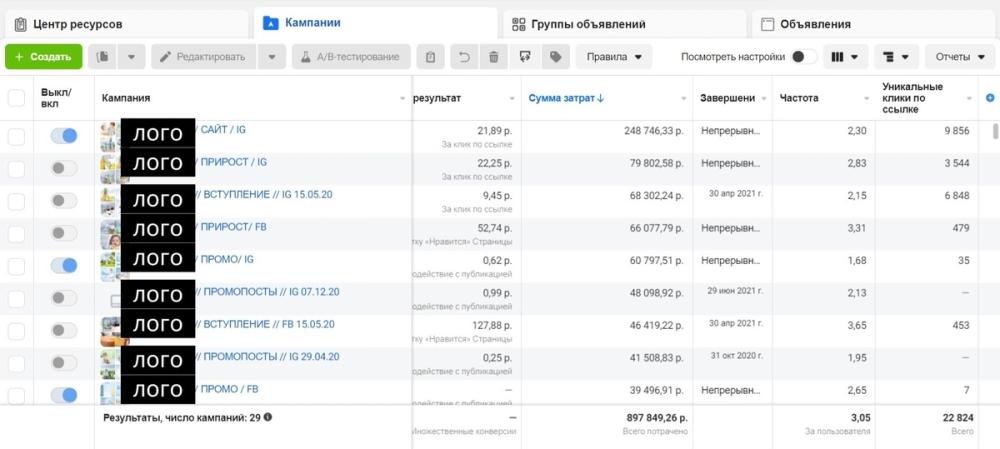1000x449 pixels.
Task: Click the trash delete icon
Action: 493,57
